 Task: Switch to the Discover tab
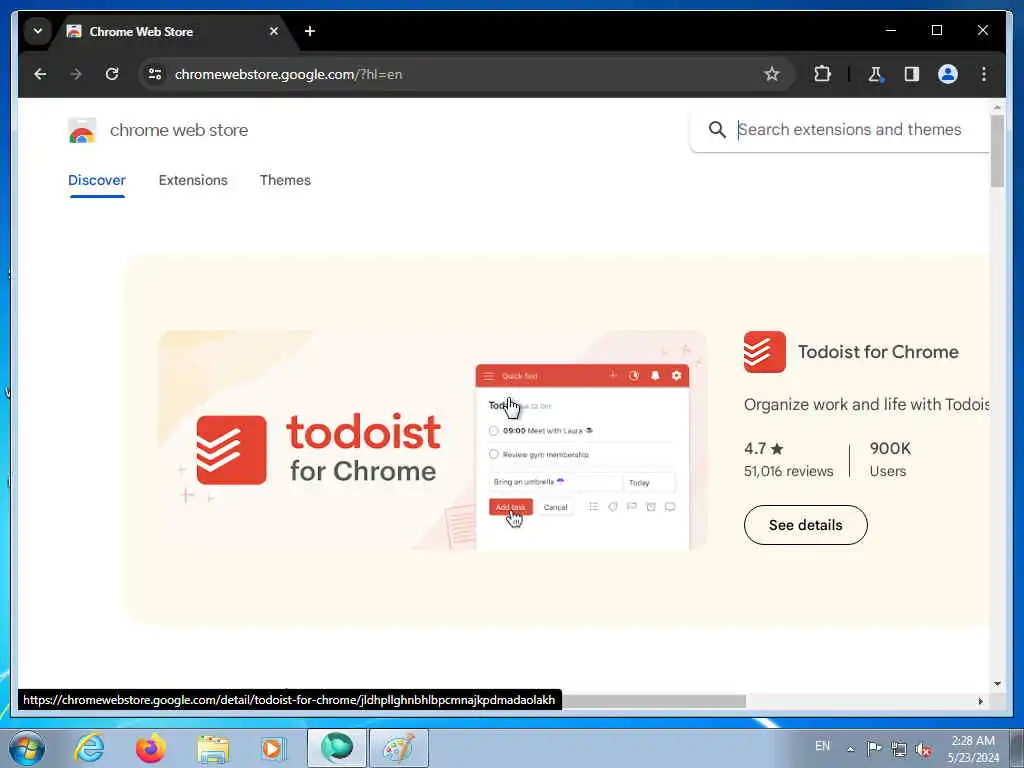(97, 180)
